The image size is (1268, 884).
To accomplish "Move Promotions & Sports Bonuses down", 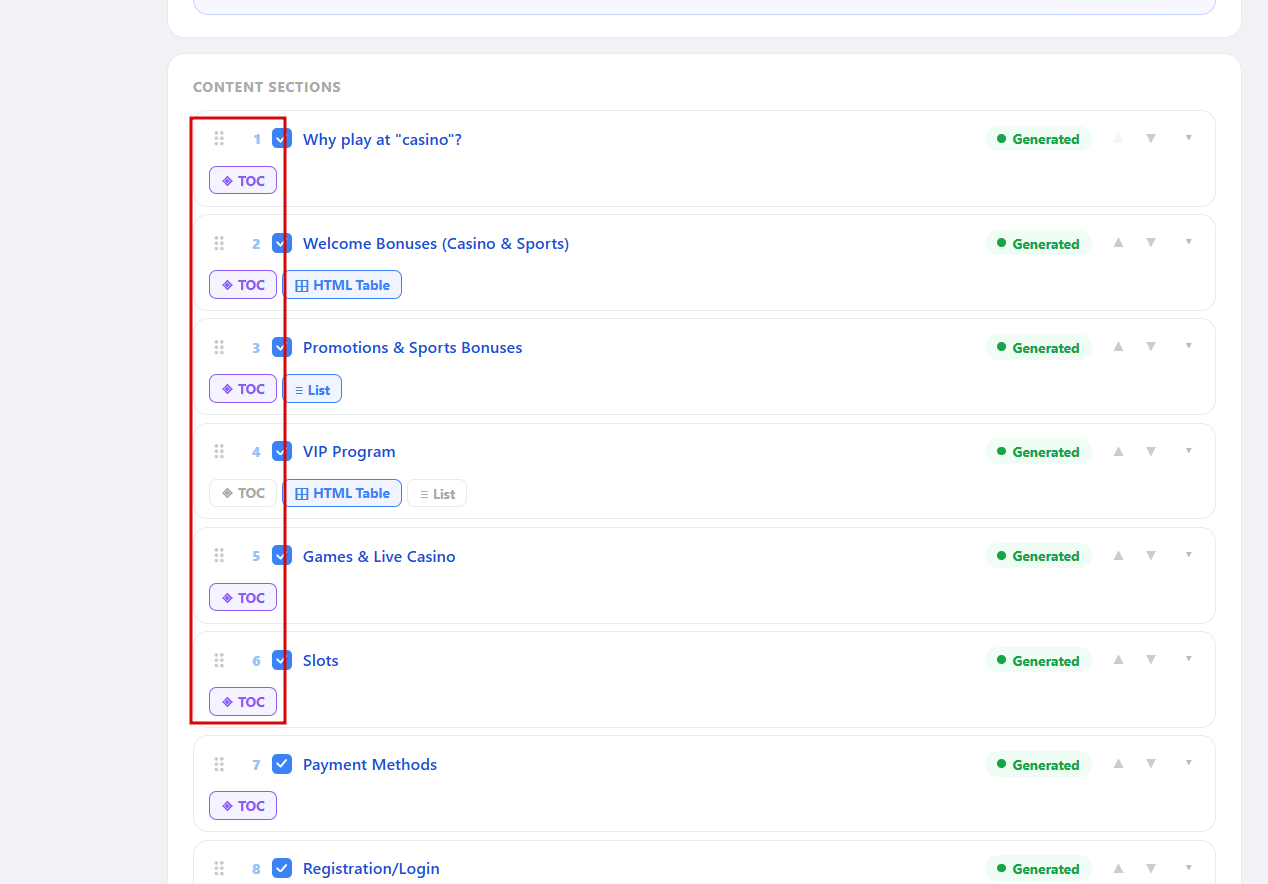I will pos(1151,346).
